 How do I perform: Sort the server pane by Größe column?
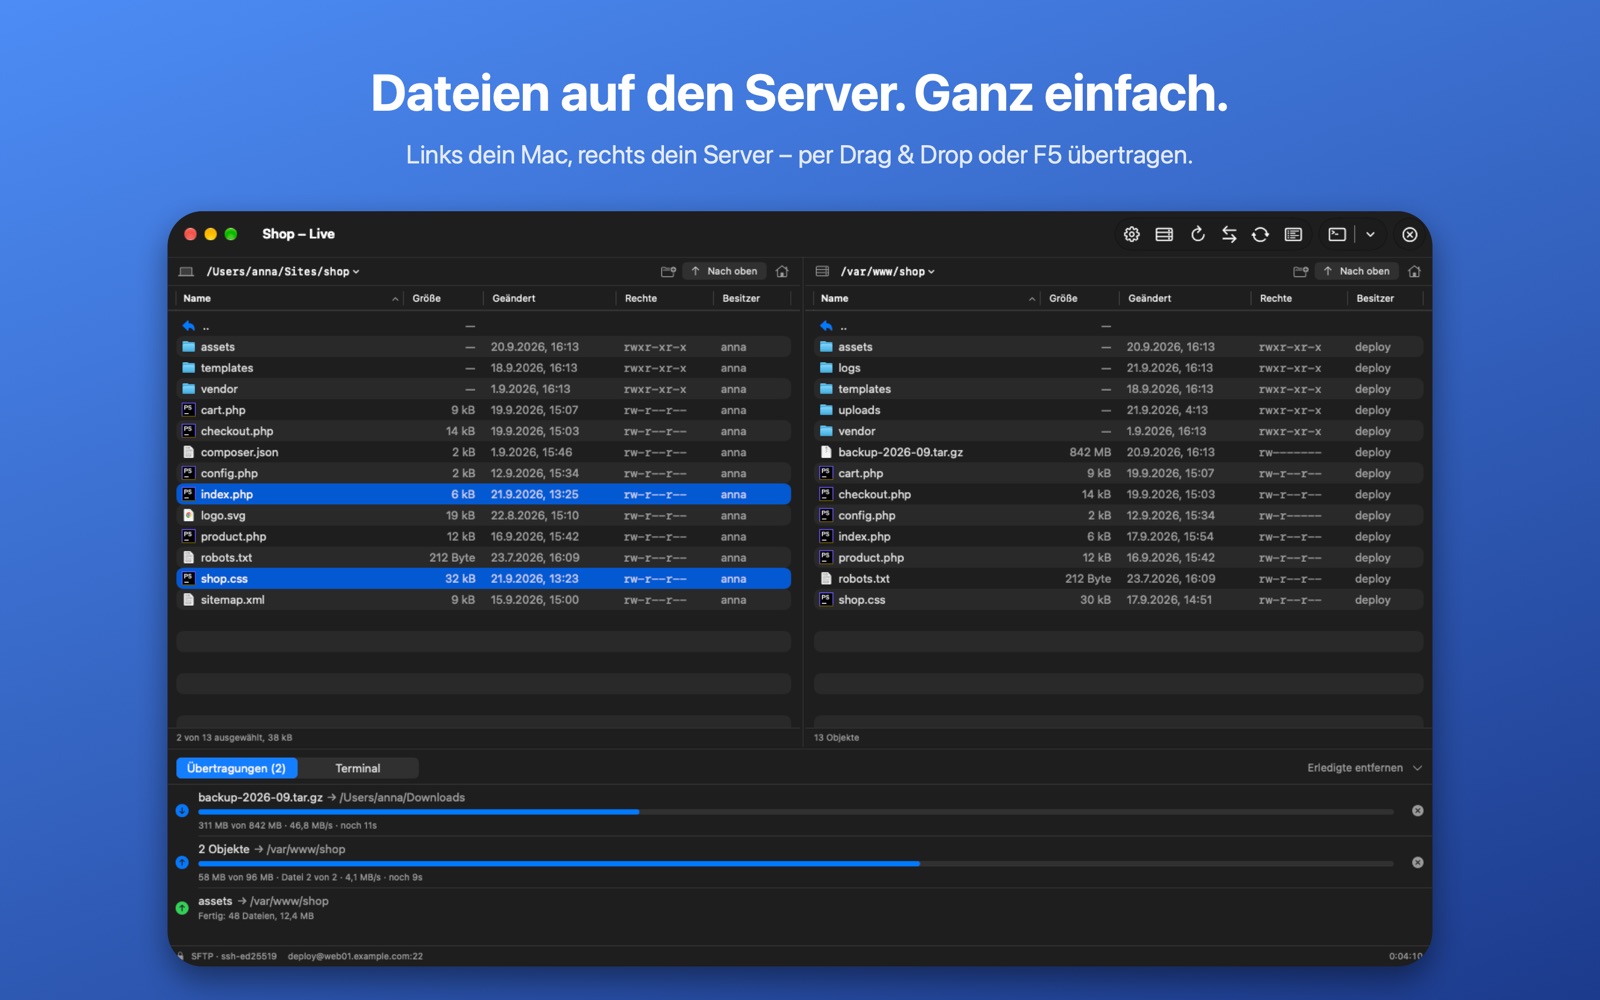(1079, 298)
